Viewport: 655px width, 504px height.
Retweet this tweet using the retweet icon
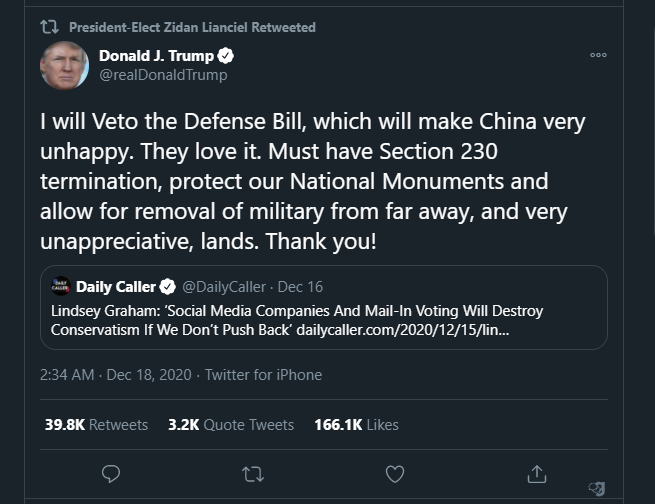pyautogui.click(x=253, y=472)
